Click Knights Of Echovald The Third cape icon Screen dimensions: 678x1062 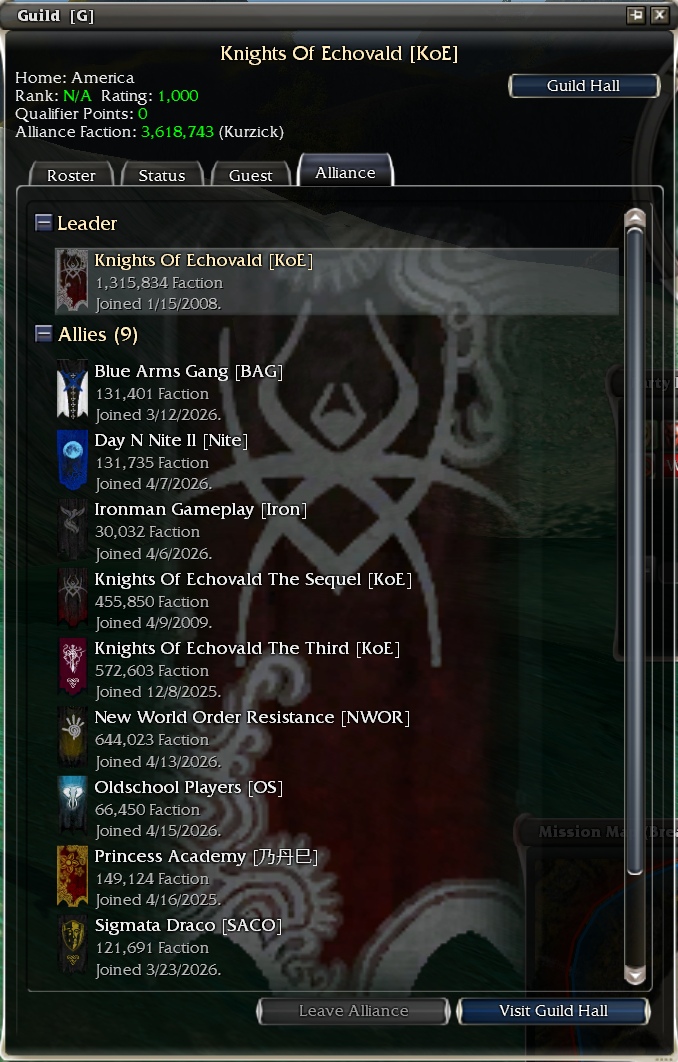point(72,667)
